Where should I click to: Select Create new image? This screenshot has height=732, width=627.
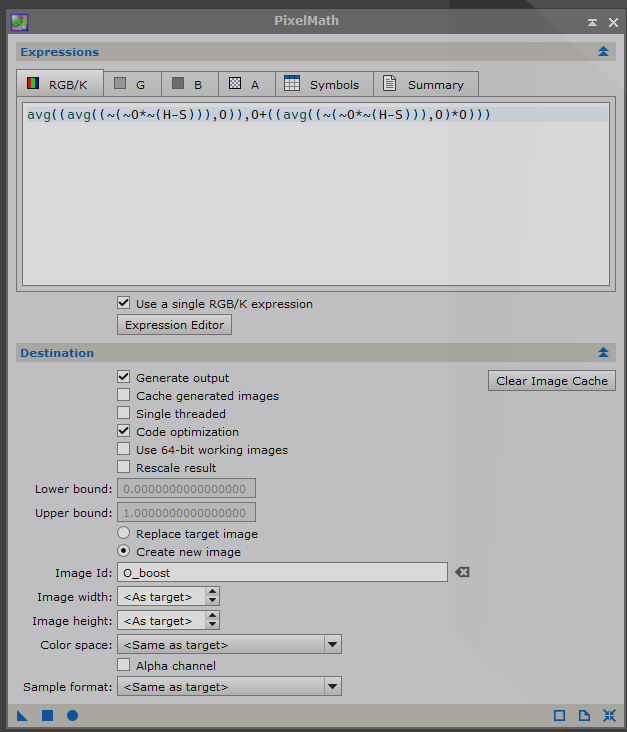point(123,551)
